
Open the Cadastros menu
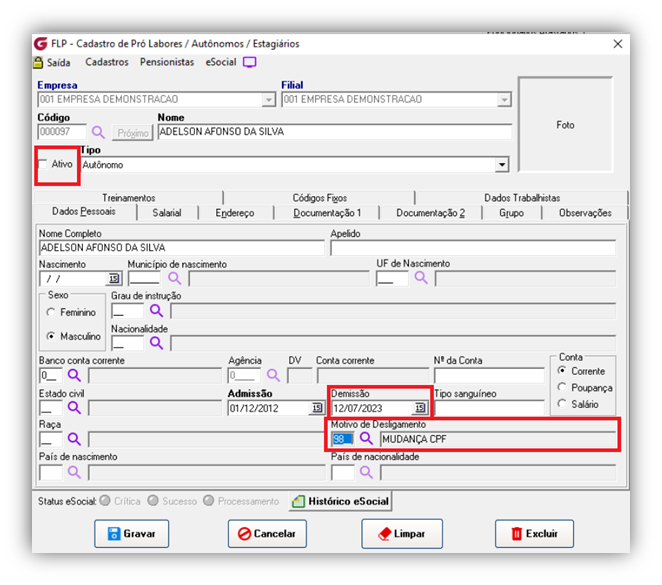point(107,62)
